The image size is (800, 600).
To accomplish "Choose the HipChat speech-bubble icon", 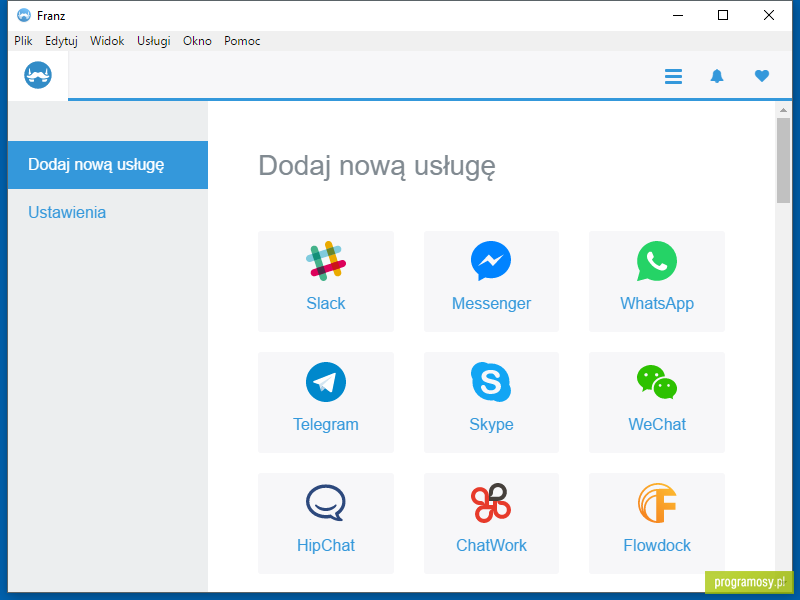I will coord(326,503).
